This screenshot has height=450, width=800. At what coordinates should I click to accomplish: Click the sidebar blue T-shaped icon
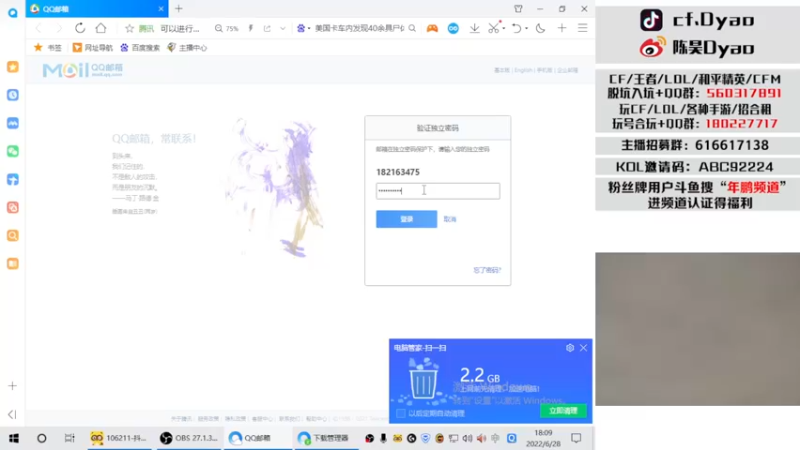(13, 179)
